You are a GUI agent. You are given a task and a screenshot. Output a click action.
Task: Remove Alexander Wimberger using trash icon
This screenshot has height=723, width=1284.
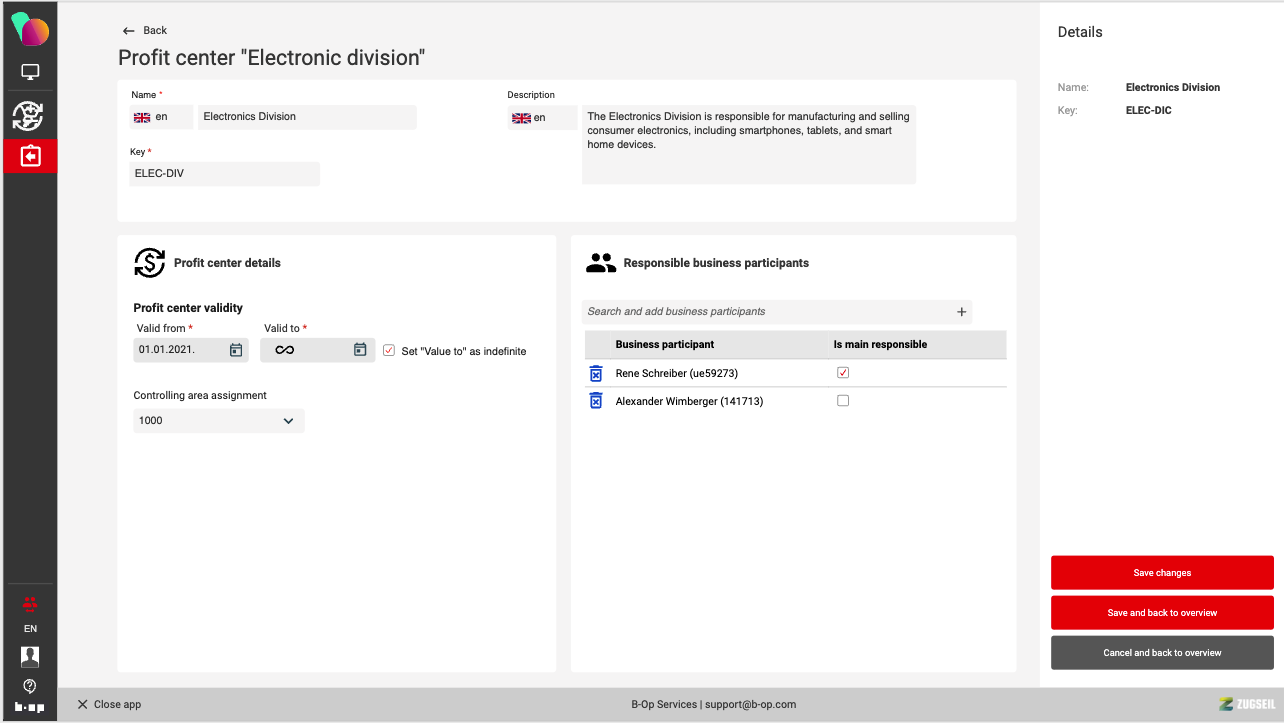point(596,401)
